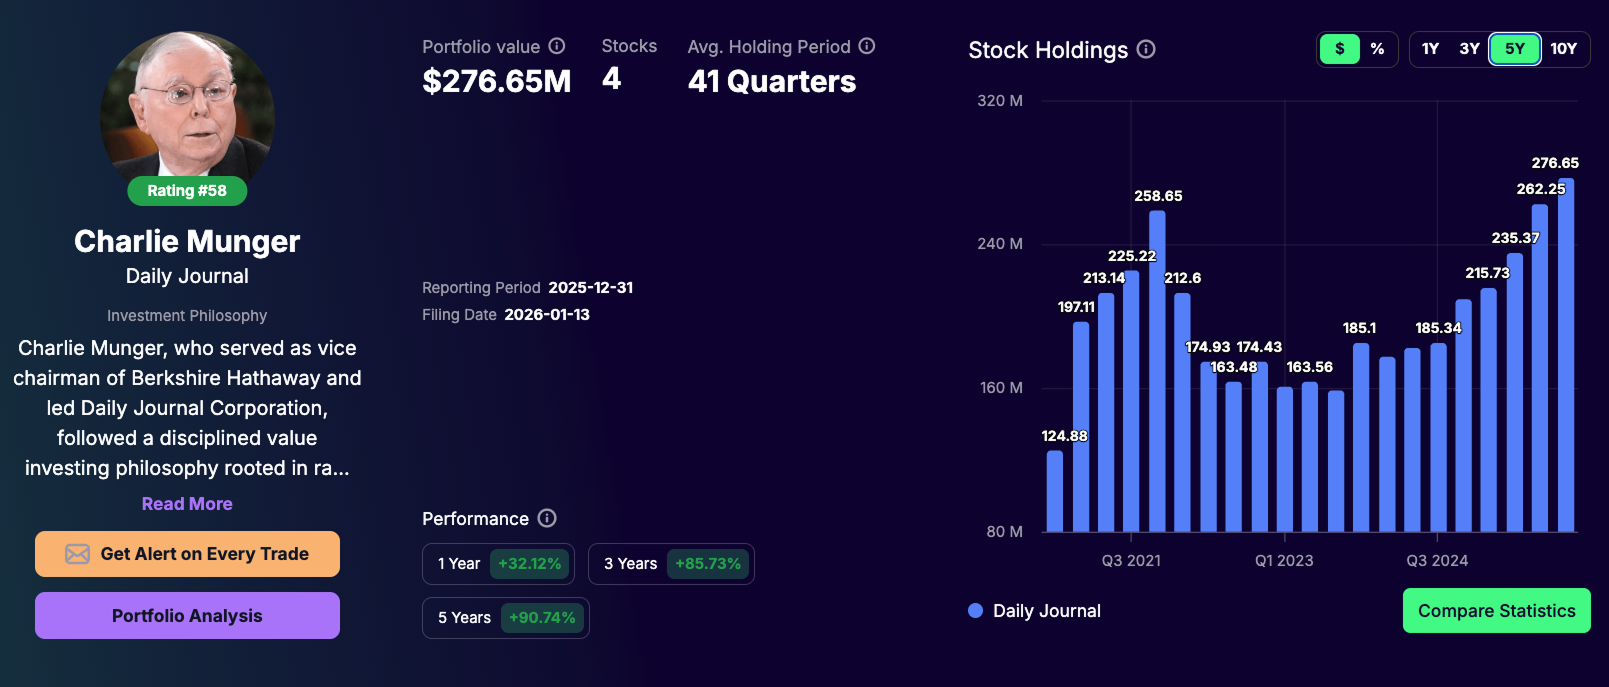Click the Q3 2021 axis label

1131,561
